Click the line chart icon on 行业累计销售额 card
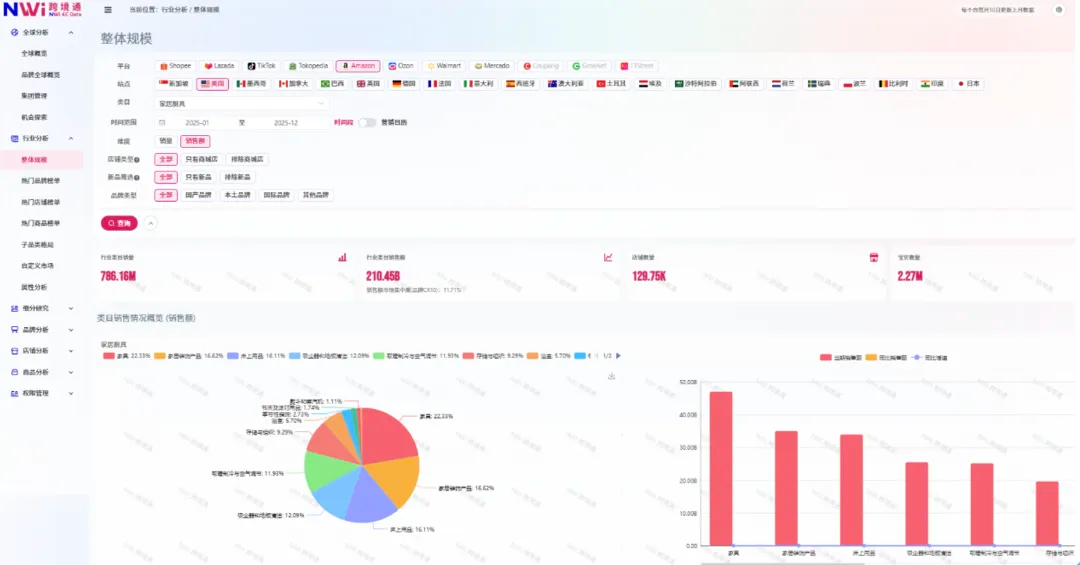 click(608, 257)
